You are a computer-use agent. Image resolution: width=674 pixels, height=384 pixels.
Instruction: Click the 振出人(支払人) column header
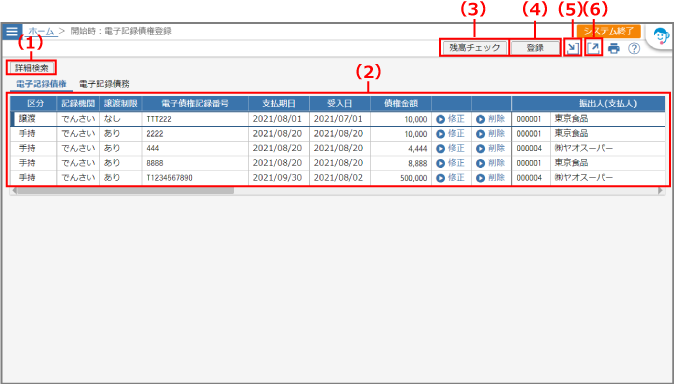588,104
